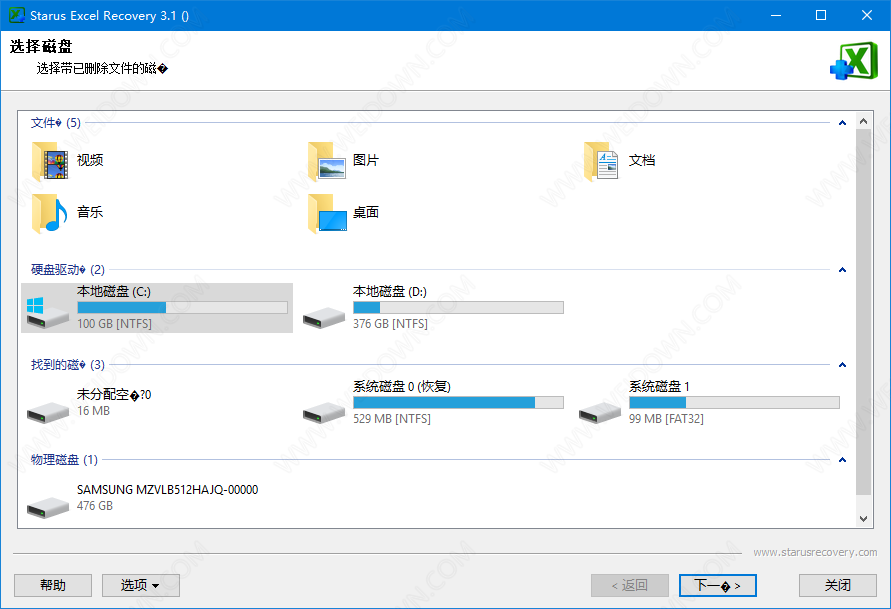The image size is (891, 609).
Task: Open the 图片 pictures folder icon
Action: [326, 161]
